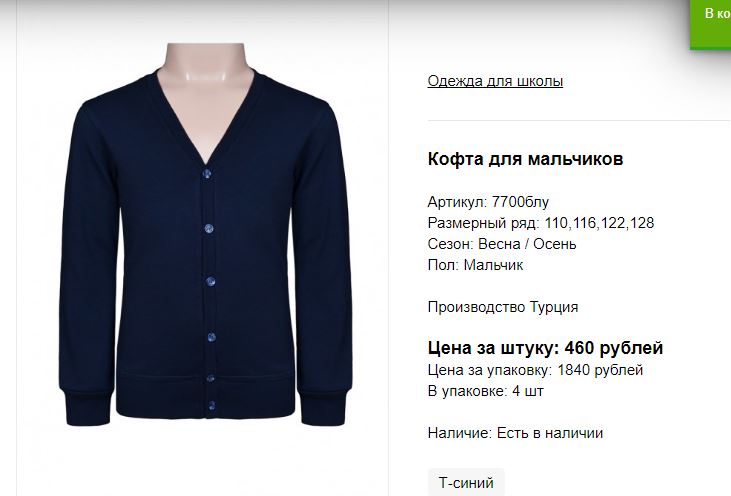Screen dimensions: 731x496
Task: Click the per-piece price "460 рублей"
Action: 614,348
